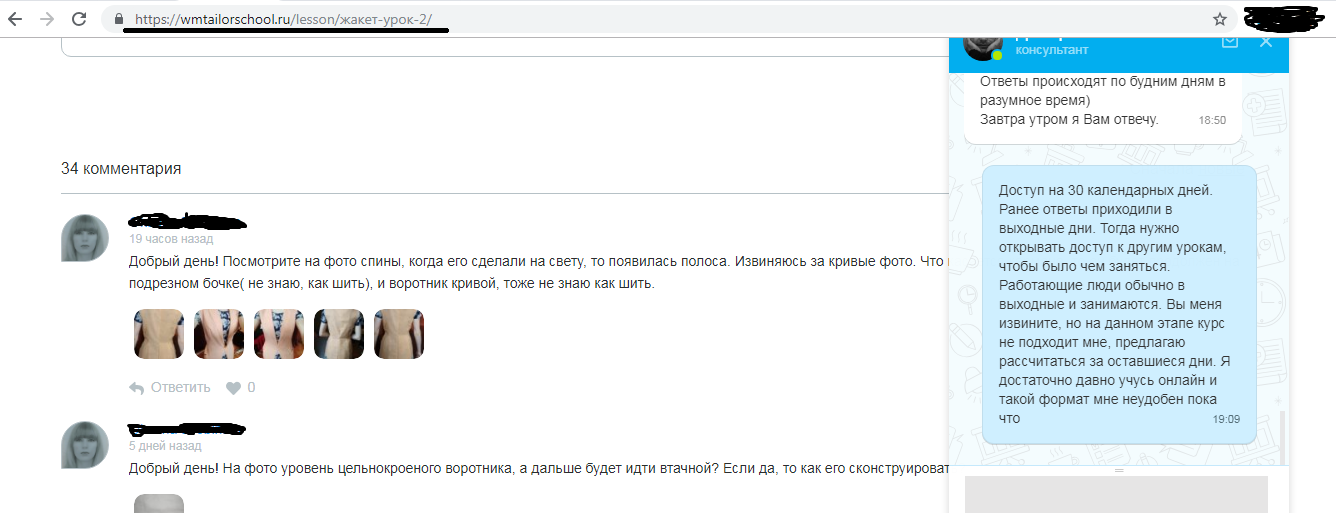
Task: Click the wmtailorschool.ru address bar URL
Action: pos(282,19)
